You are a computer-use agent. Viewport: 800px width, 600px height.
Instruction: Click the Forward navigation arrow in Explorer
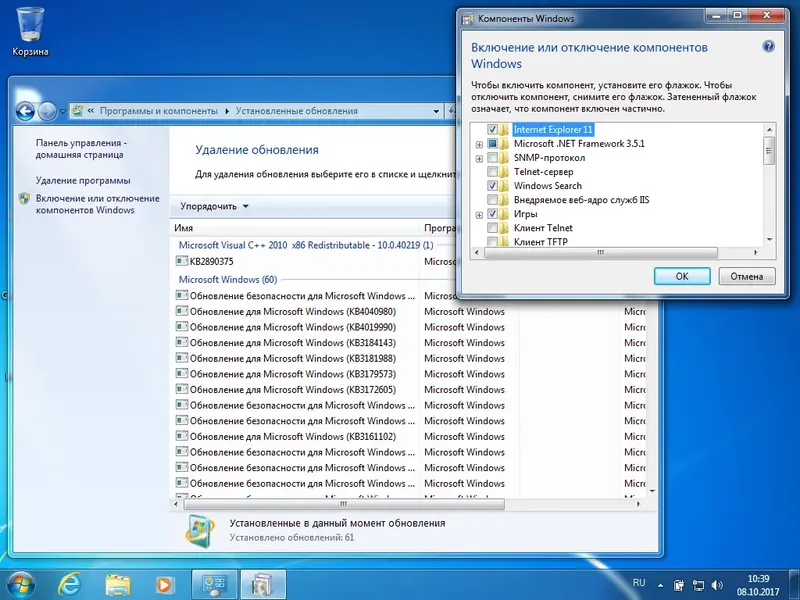pos(47,111)
